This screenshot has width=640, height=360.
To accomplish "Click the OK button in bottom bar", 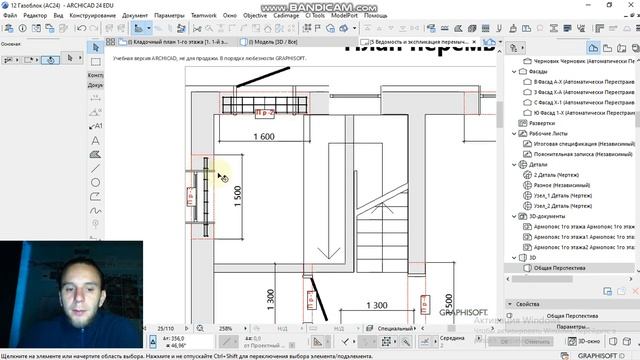I will tap(504, 341).
